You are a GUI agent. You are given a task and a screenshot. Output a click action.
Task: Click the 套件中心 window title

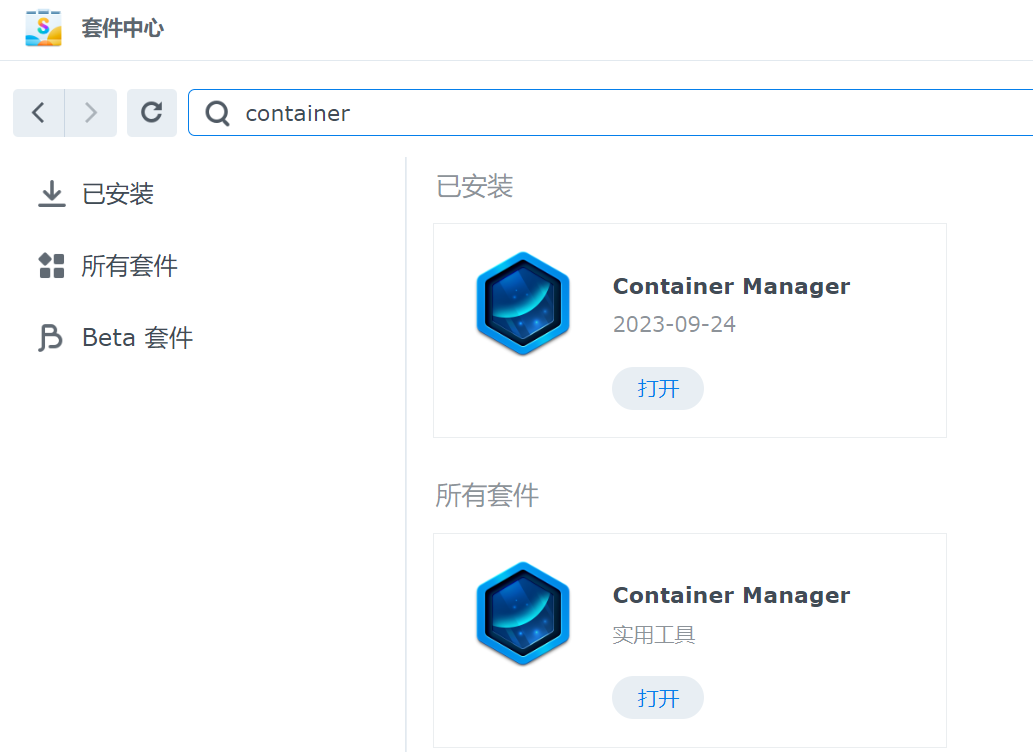[122, 28]
